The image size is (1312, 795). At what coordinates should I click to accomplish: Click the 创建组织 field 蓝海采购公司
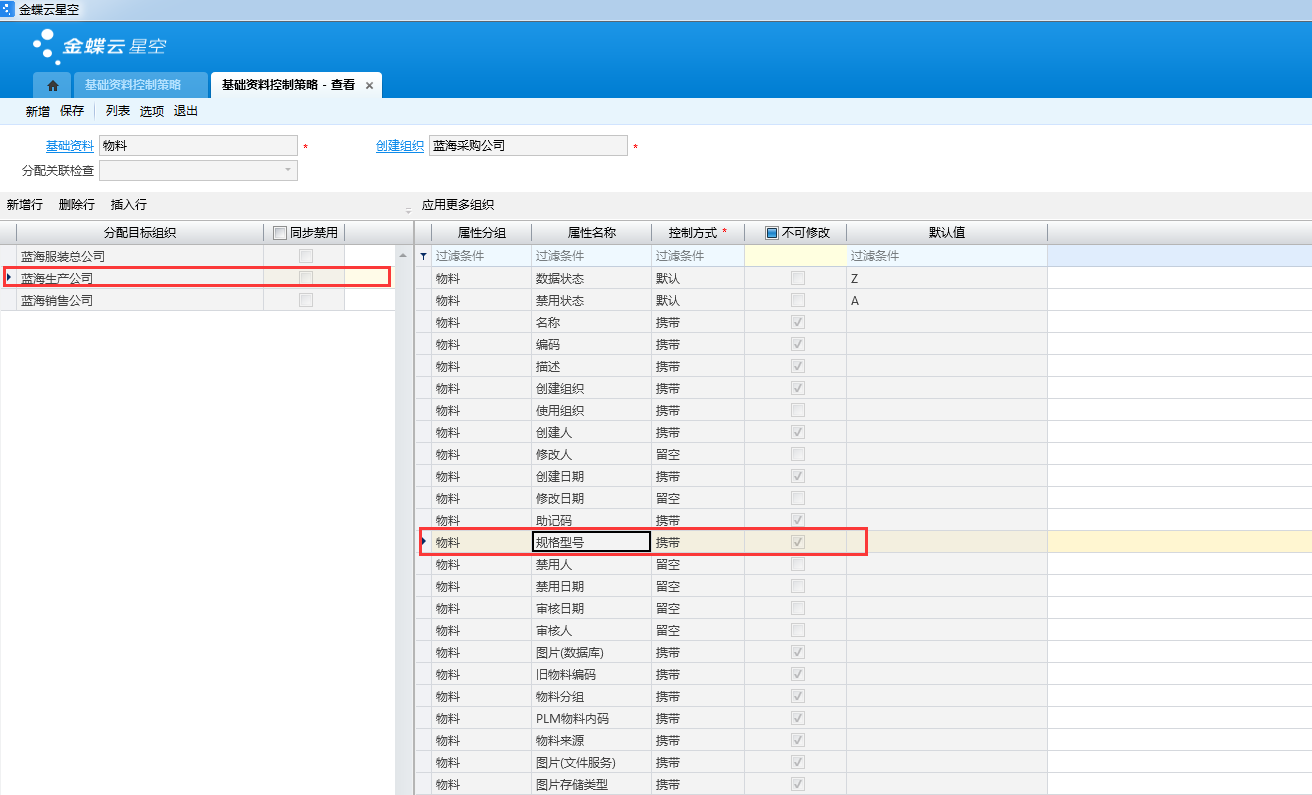point(528,146)
